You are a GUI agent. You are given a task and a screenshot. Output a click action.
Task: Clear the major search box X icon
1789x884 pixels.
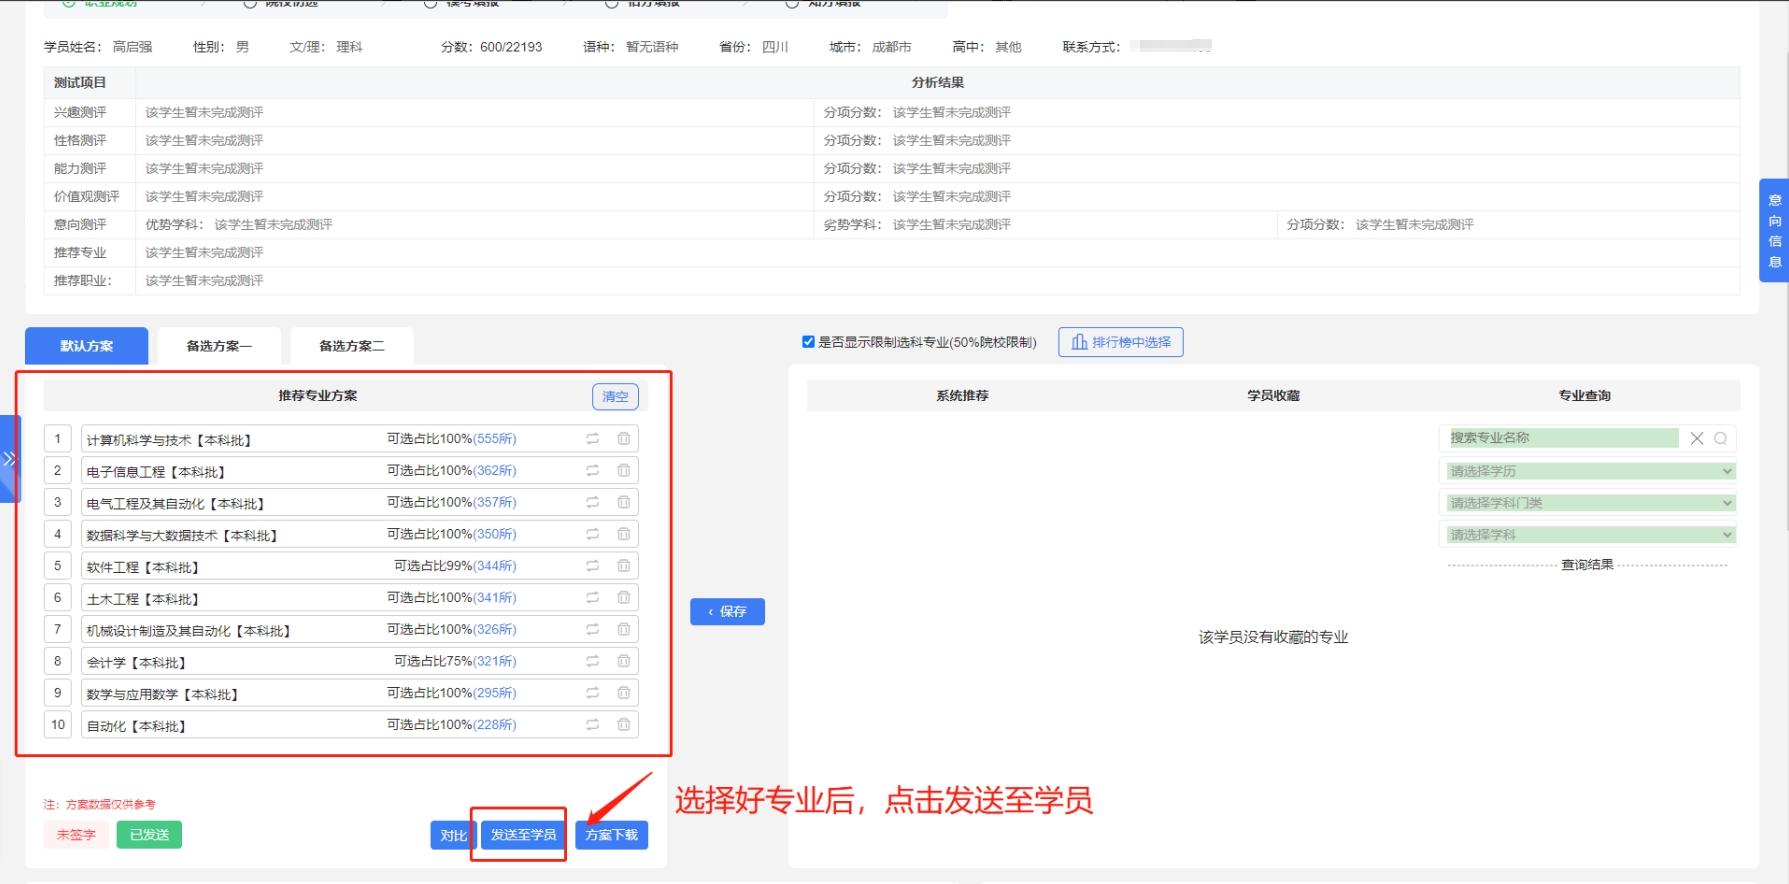(x=1697, y=438)
